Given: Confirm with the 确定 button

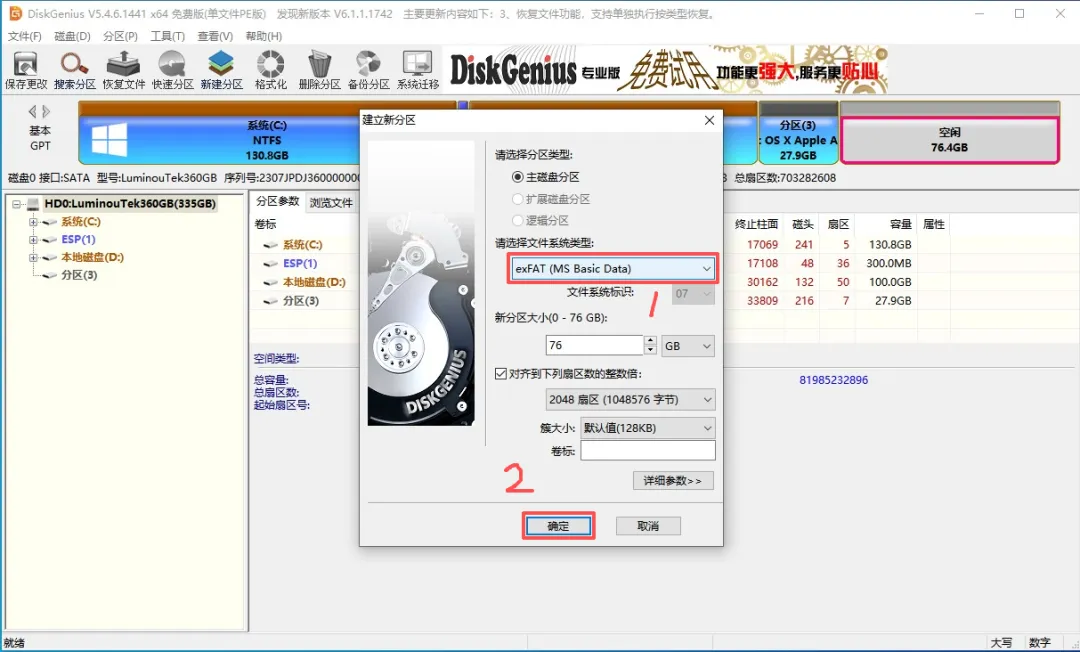Looking at the screenshot, I should [558, 526].
